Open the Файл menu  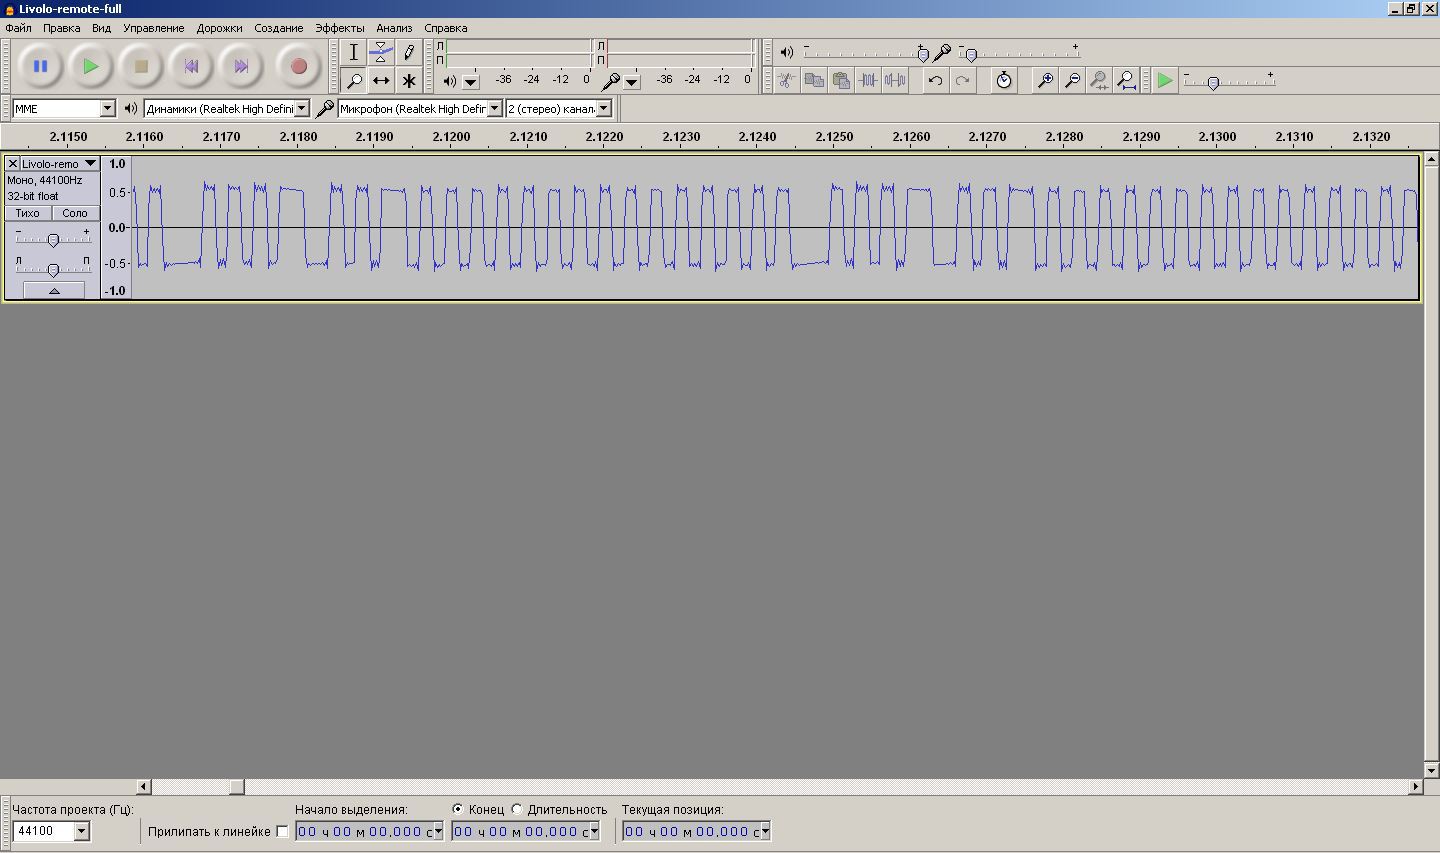(x=18, y=28)
